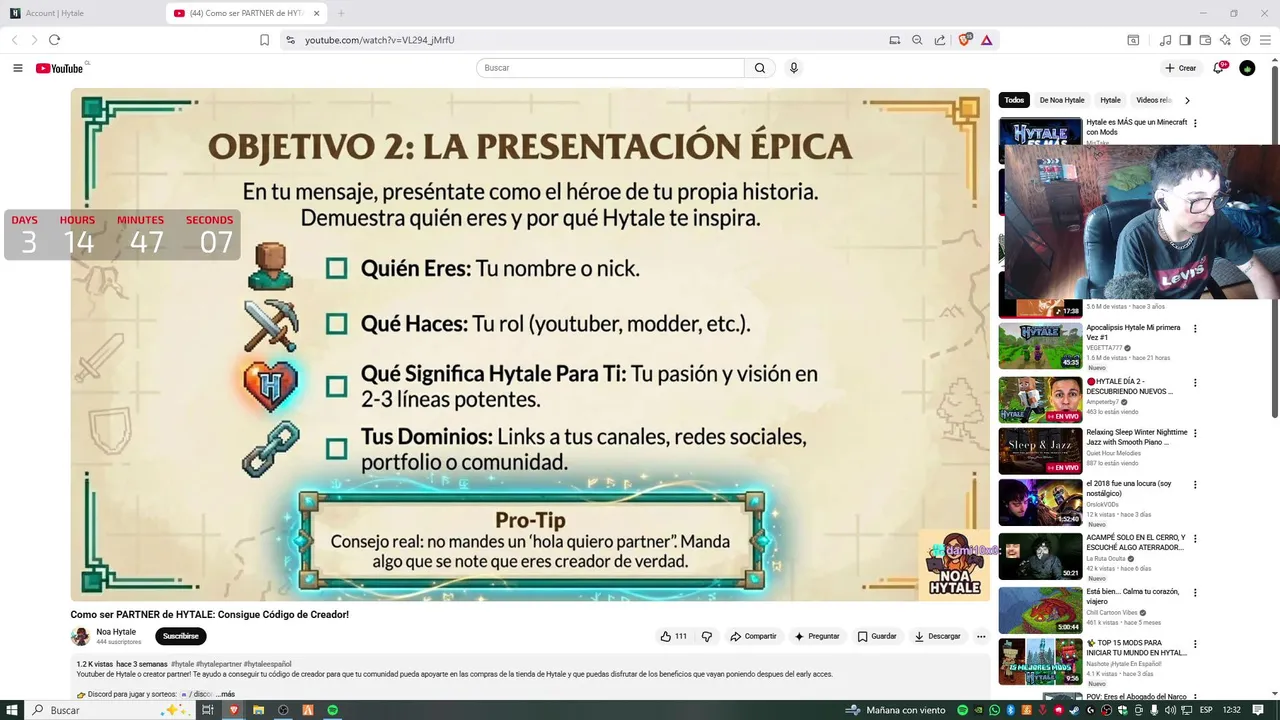The height and width of the screenshot is (720, 1280).
Task: Like the video with thumbs up
Action: click(673, 636)
